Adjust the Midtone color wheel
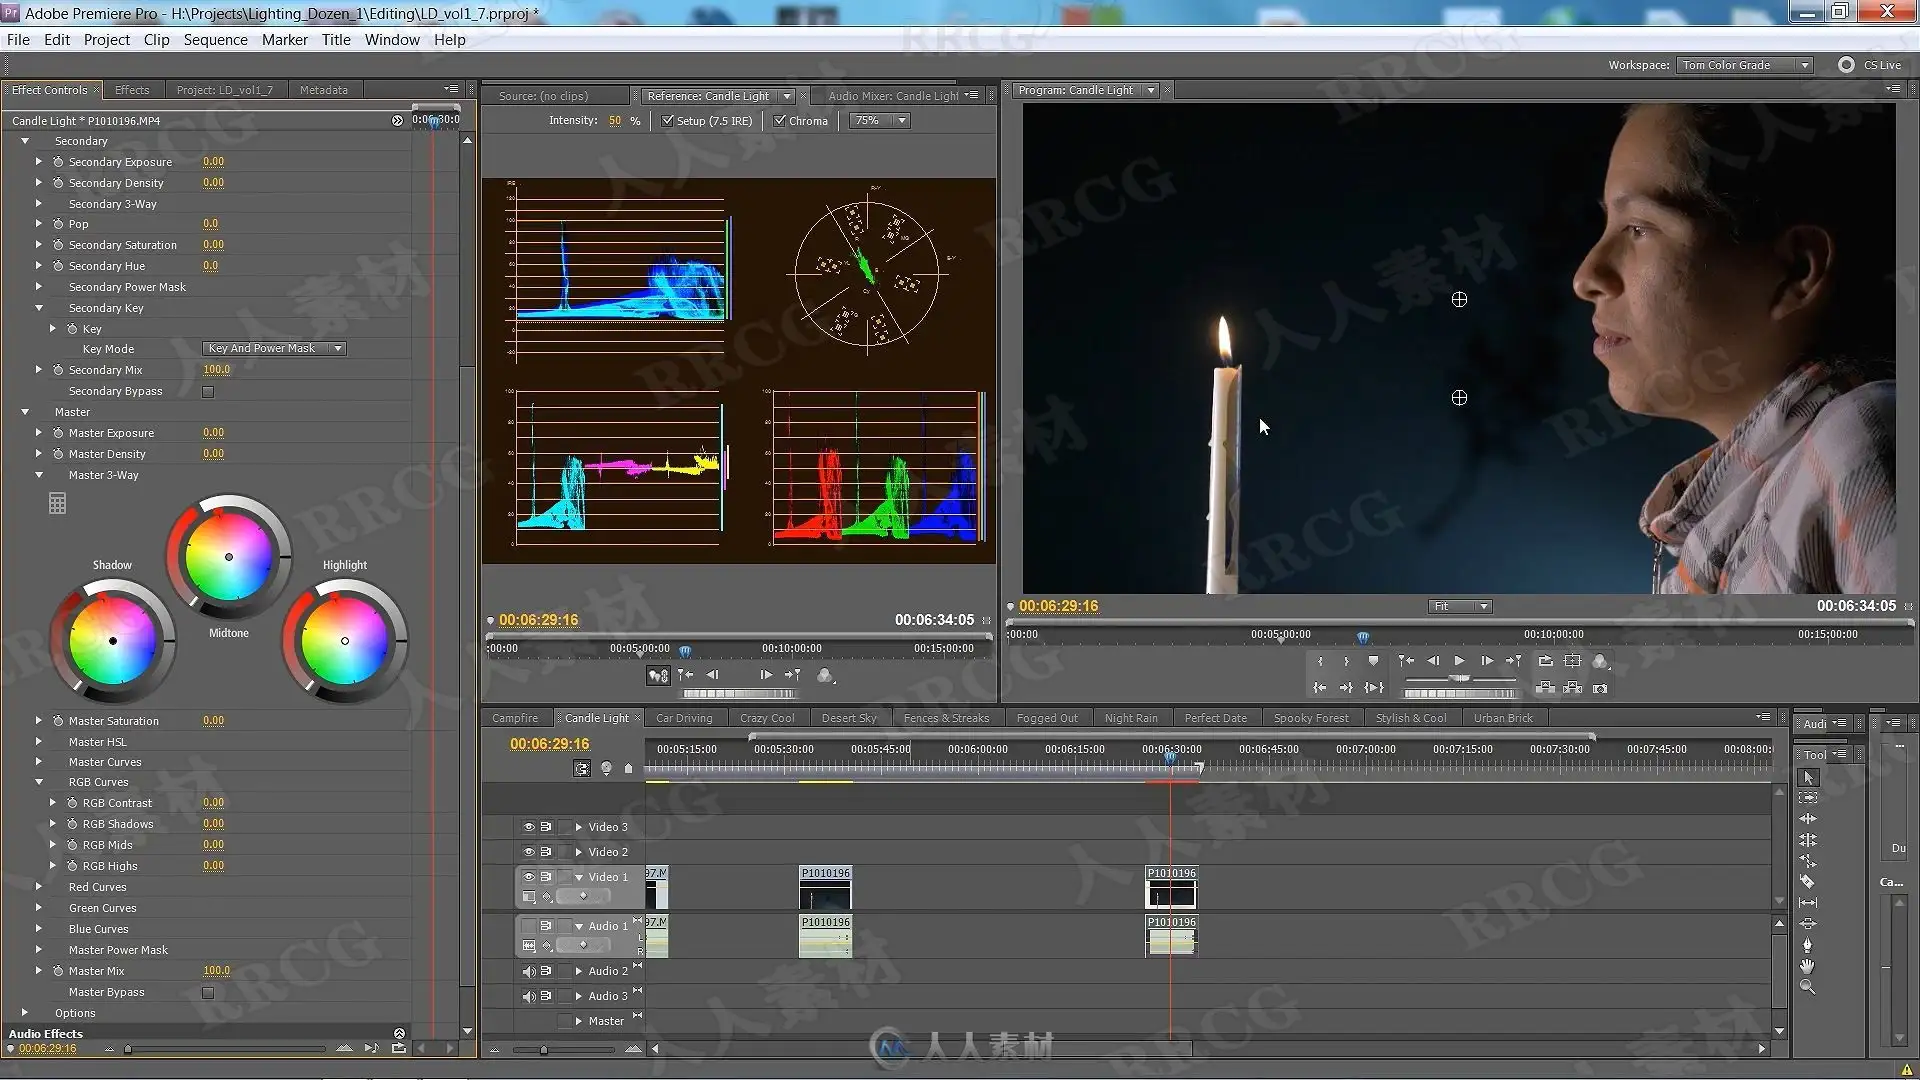 click(x=229, y=557)
